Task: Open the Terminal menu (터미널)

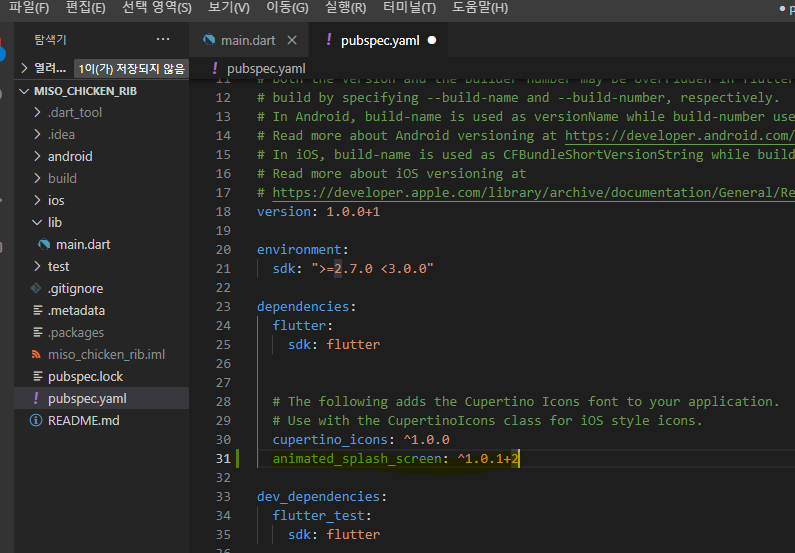Action: [x=409, y=8]
